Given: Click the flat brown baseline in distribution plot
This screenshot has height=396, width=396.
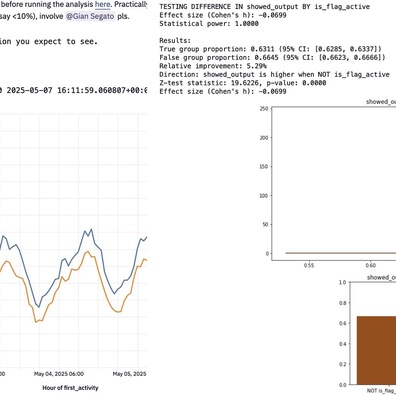Looking at the screenshot, I should pyautogui.click(x=341, y=253).
